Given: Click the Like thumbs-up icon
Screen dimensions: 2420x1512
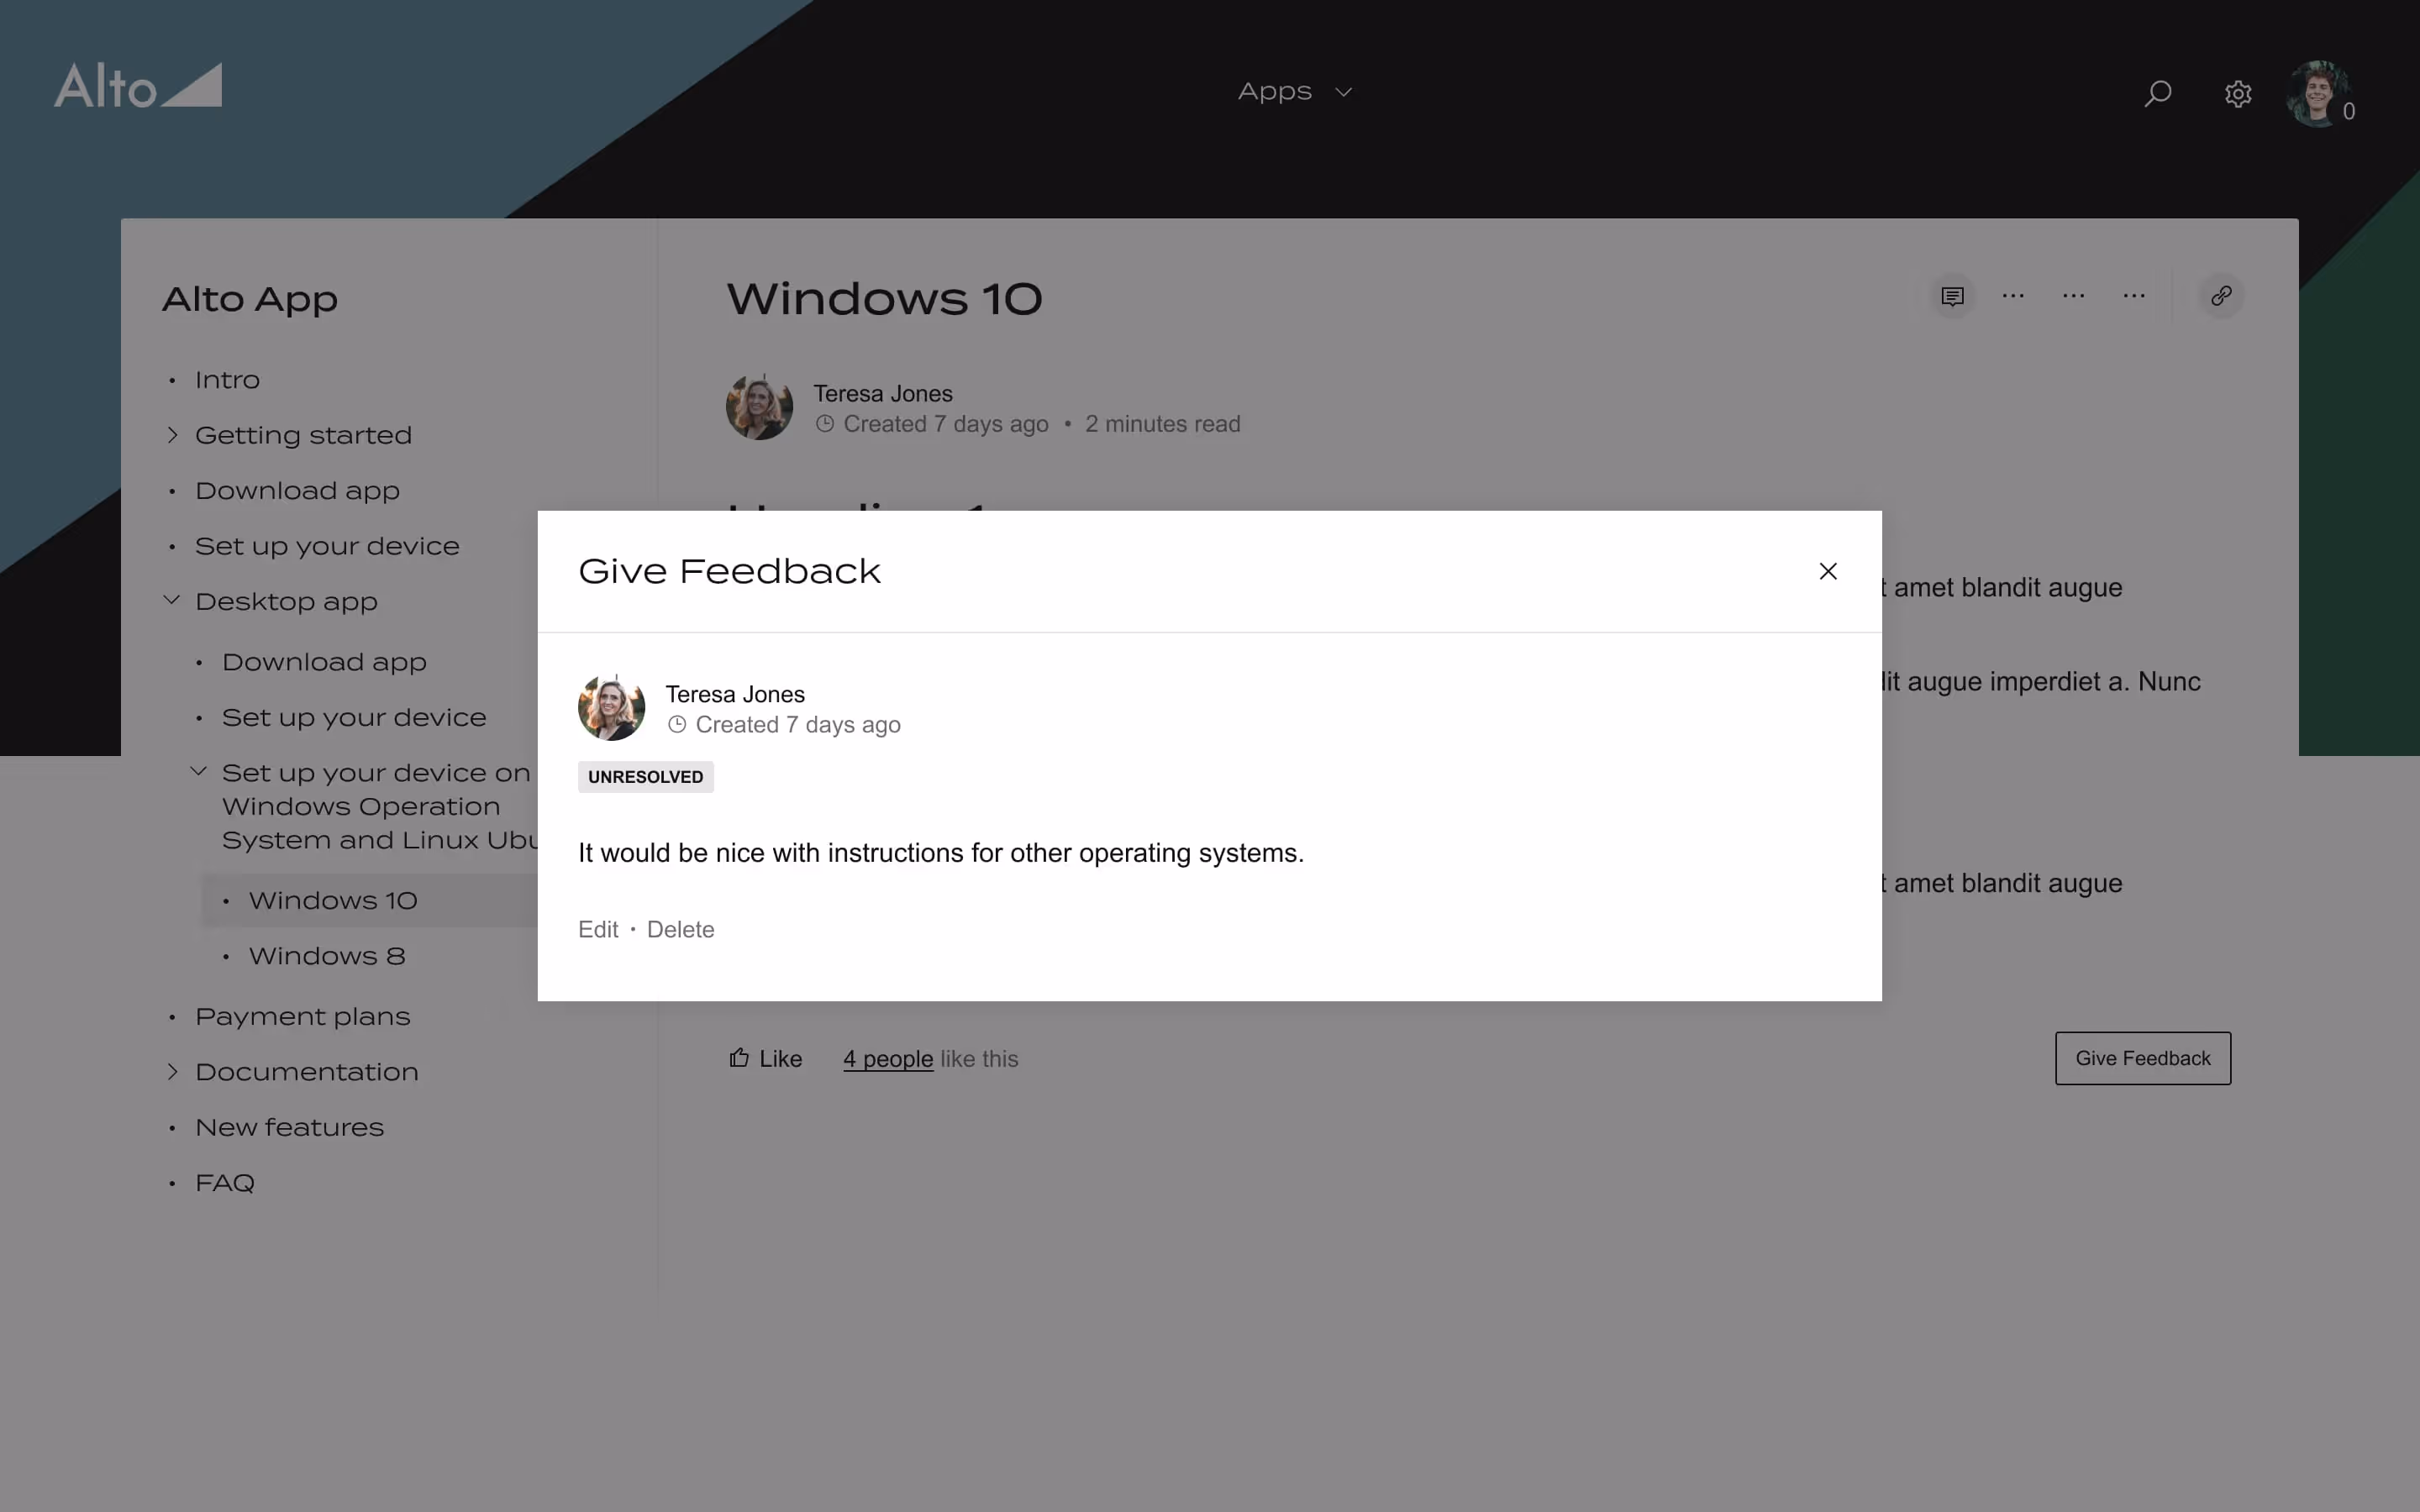Looking at the screenshot, I should coord(739,1058).
